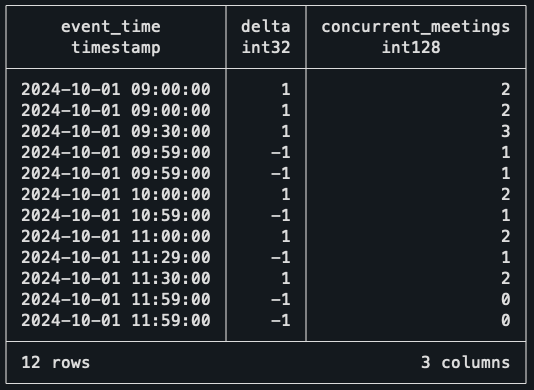The image size is (534, 390).
Task: Click the int32 type label
Action: [x=266, y=47]
